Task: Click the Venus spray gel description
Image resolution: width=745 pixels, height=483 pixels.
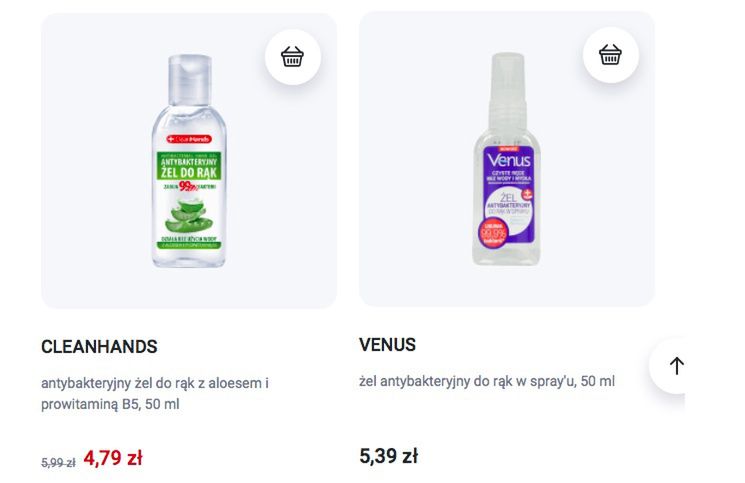Action: click(487, 381)
